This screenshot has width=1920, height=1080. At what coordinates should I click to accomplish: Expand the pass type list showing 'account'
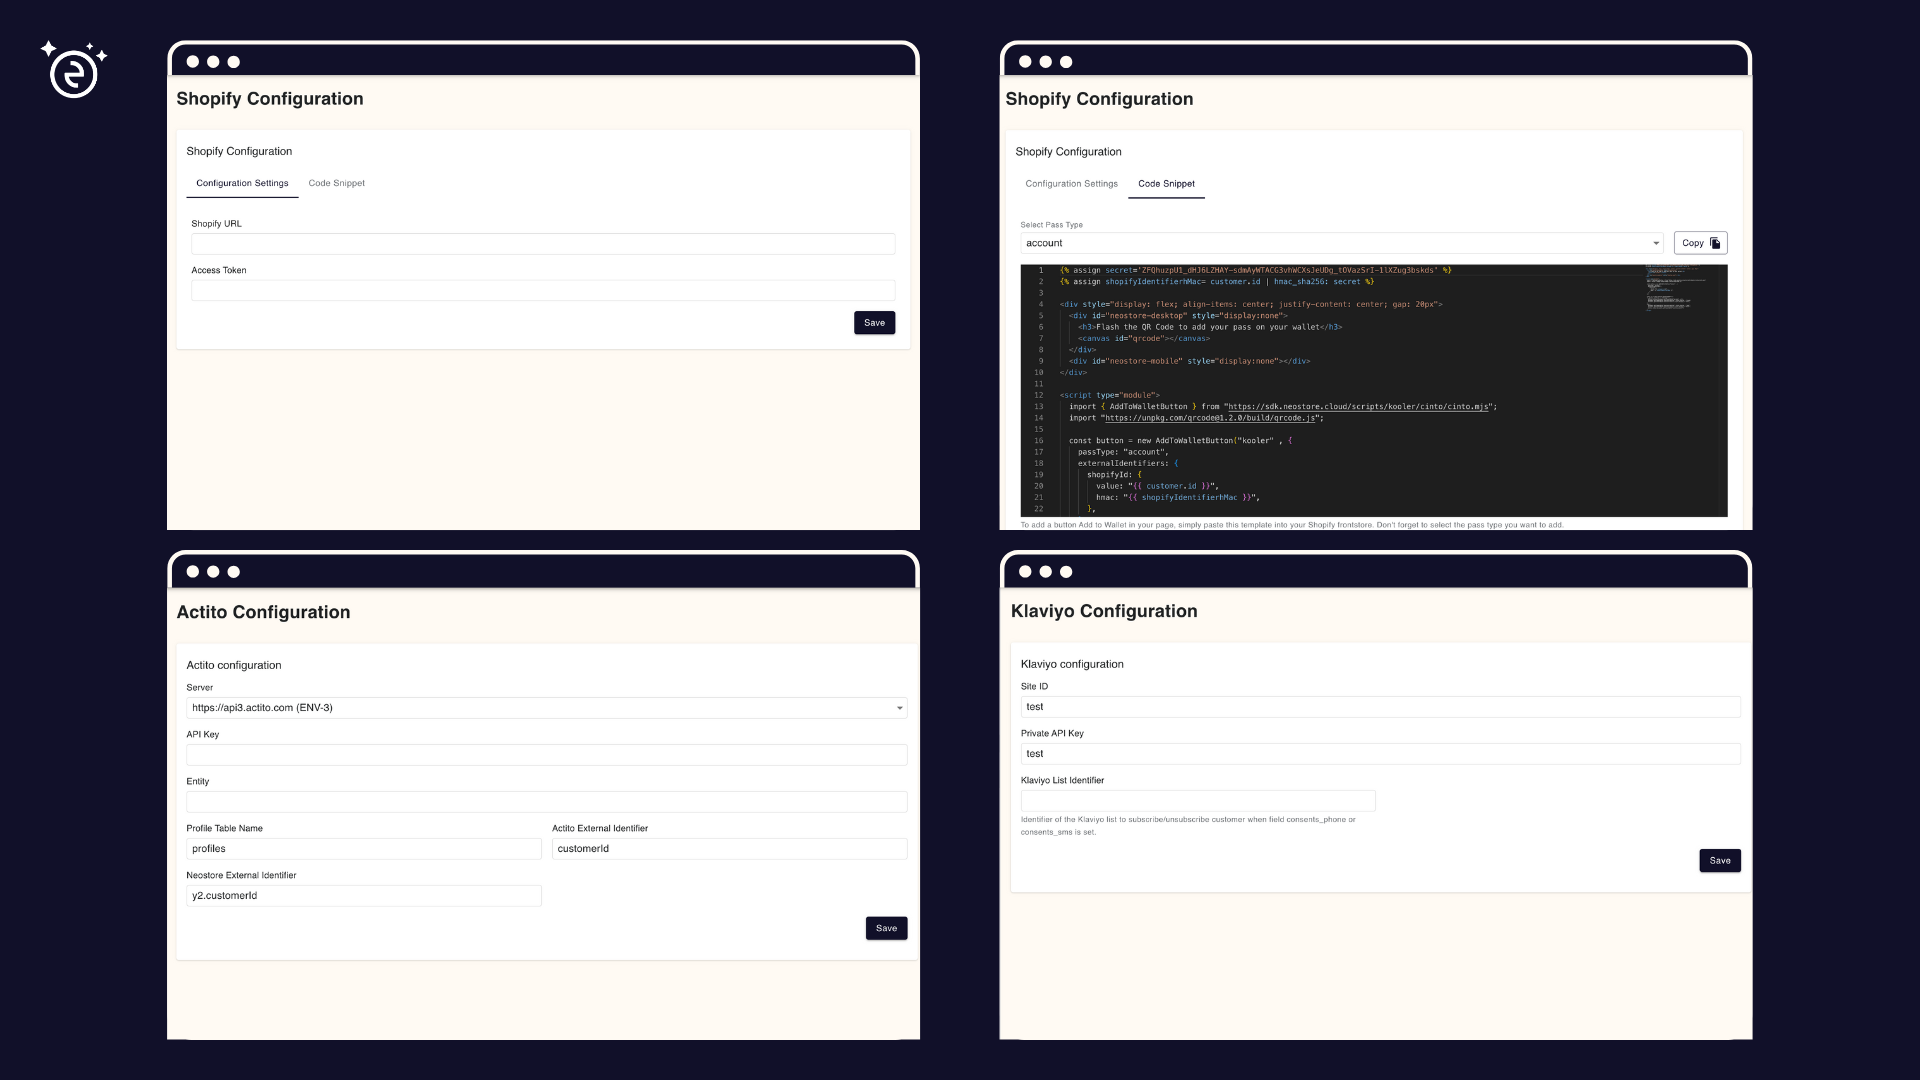(1655, 243)
